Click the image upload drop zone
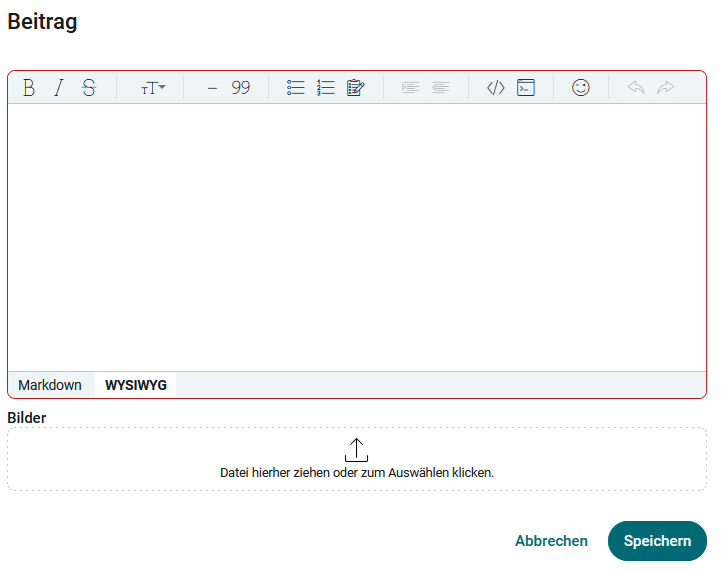 click(357, 459)
